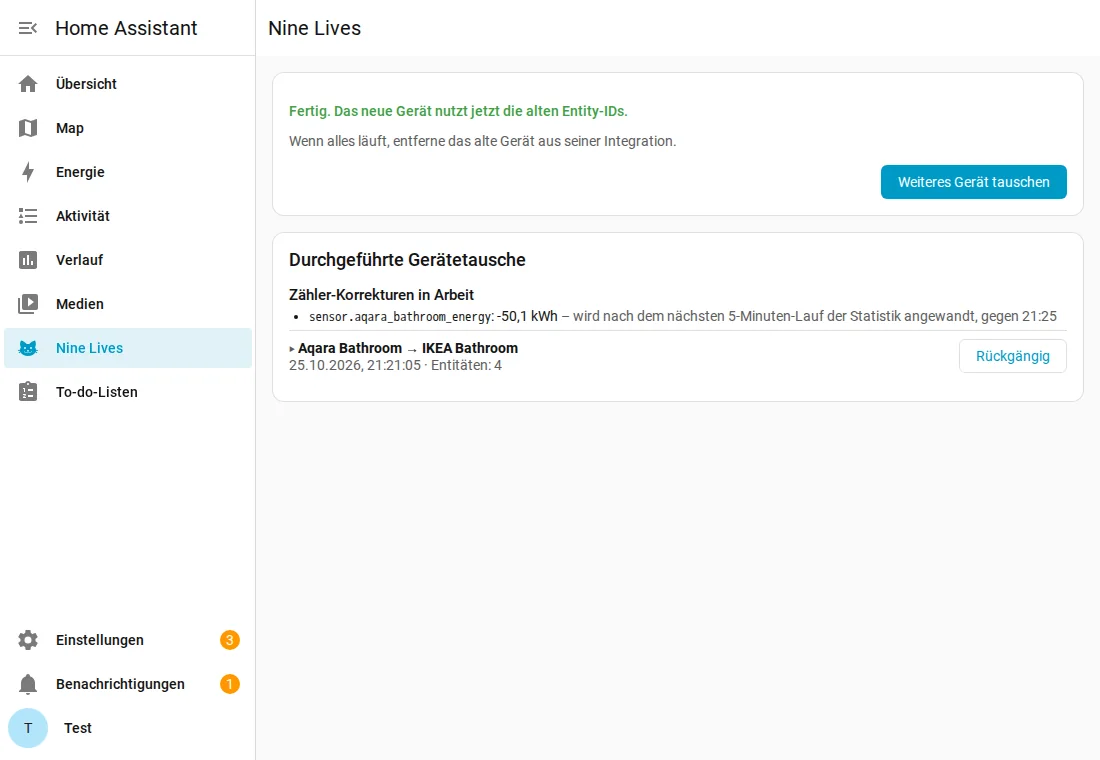This screenshot has height=760, width=1100.
Task: Collapse the sidebar with the menu icon
Action: click(x=28, y=28)
